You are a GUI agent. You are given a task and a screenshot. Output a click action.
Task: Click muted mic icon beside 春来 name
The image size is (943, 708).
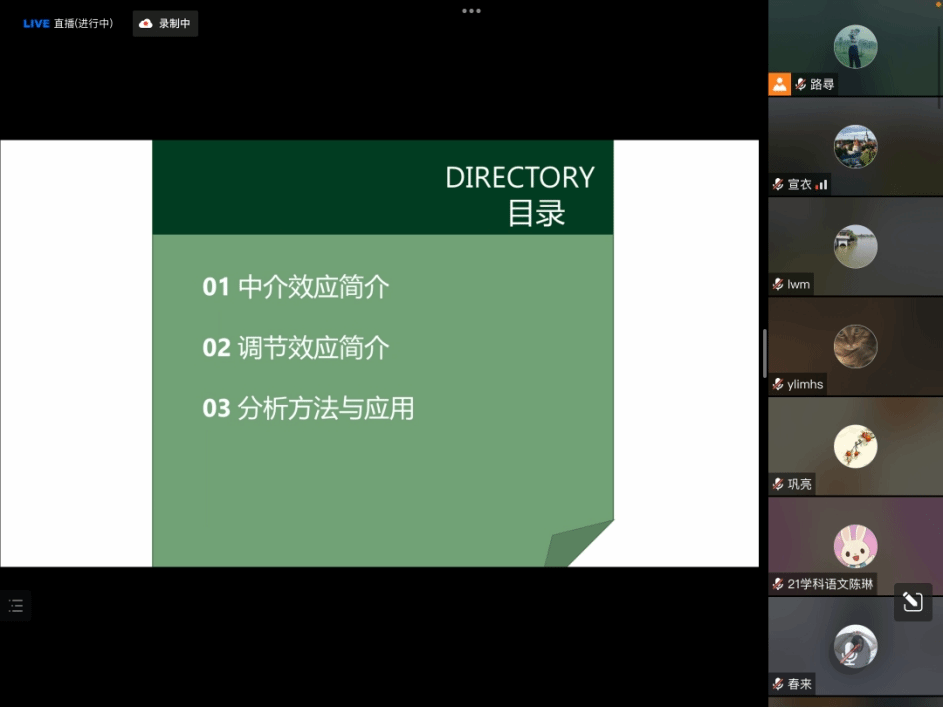pos(778,684)
